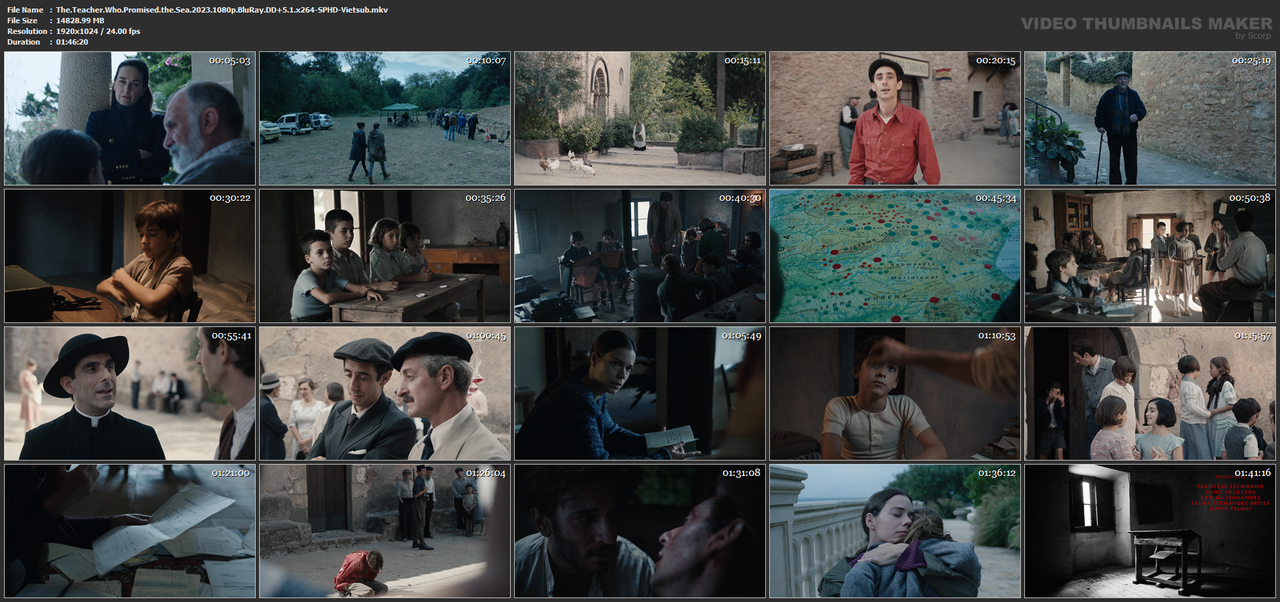Open the frame stamped 00:35:26
The height and width of the screenshot is (602, 1280).
point(385,256)
